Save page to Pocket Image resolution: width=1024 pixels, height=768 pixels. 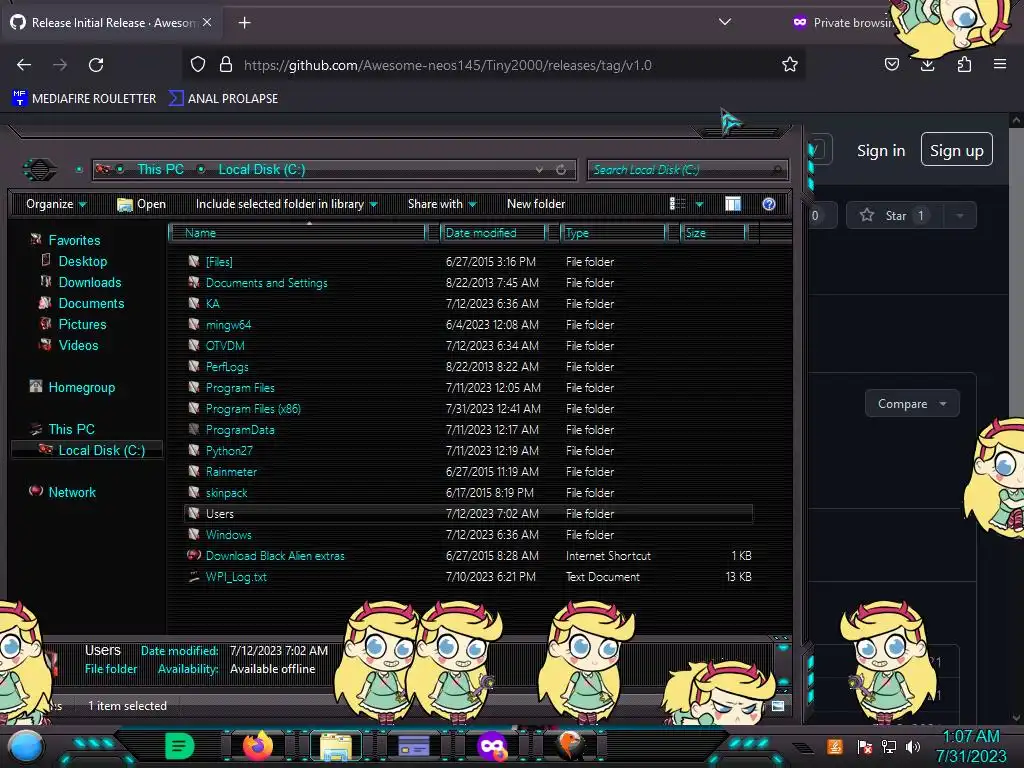(891, 65)
